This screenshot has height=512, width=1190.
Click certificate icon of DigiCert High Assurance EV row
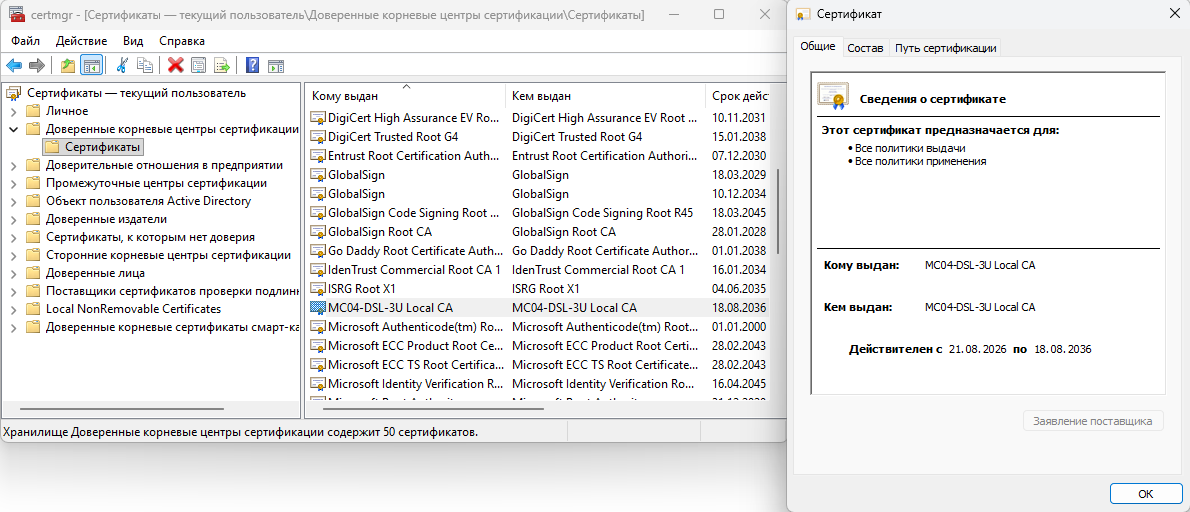(x=318, y=118)
